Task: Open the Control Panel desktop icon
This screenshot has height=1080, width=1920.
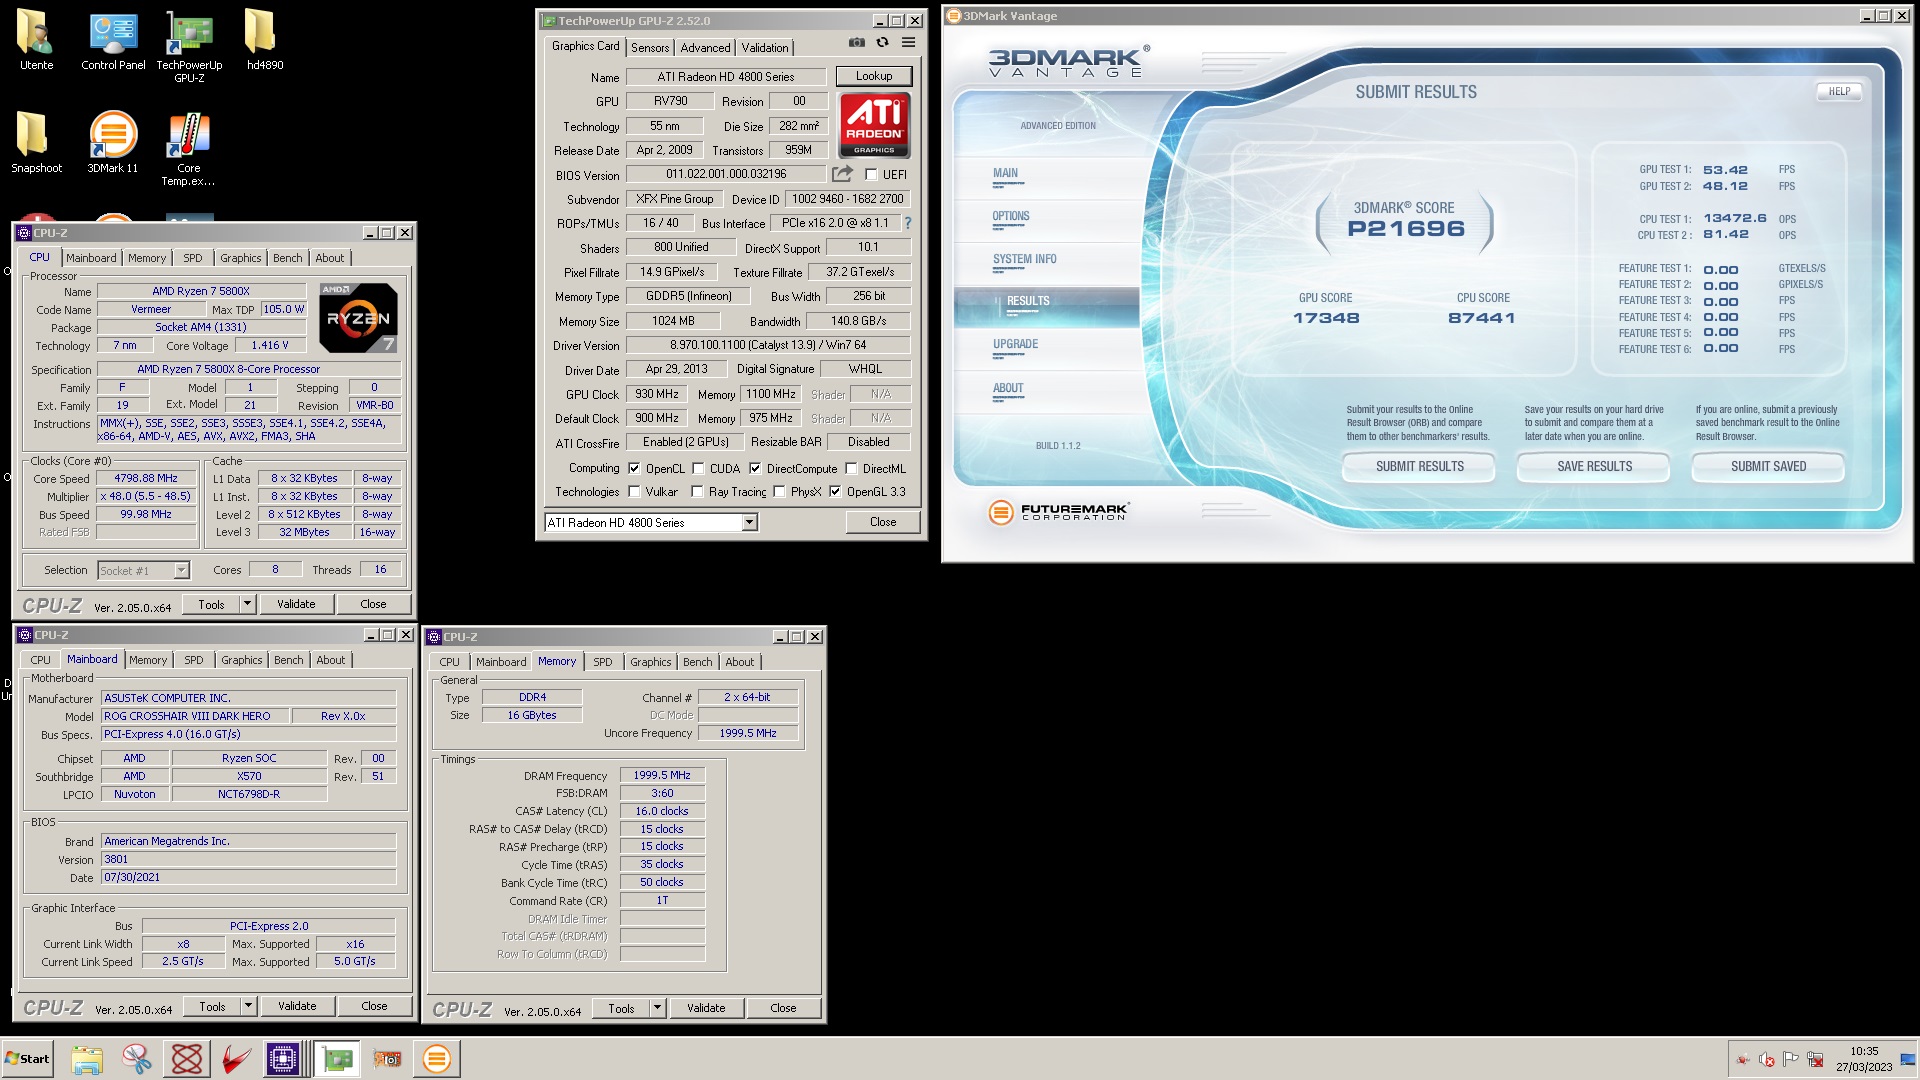Action: [113, 41]
